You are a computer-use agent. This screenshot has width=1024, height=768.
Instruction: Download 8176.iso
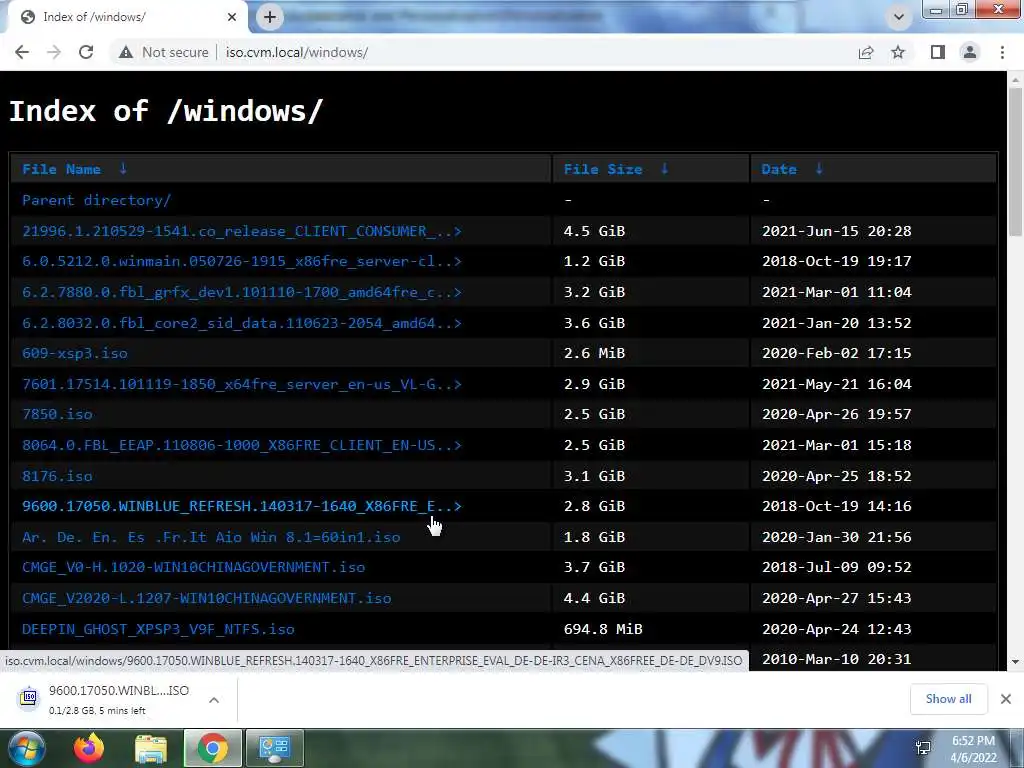[57, 475]
